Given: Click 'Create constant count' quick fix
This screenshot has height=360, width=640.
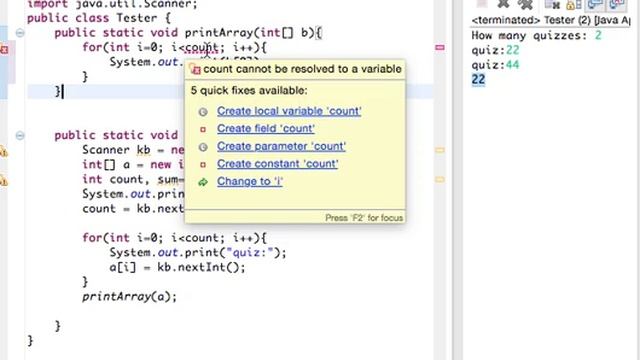Looking at the screenshot, I should click(x=278, y=164).
